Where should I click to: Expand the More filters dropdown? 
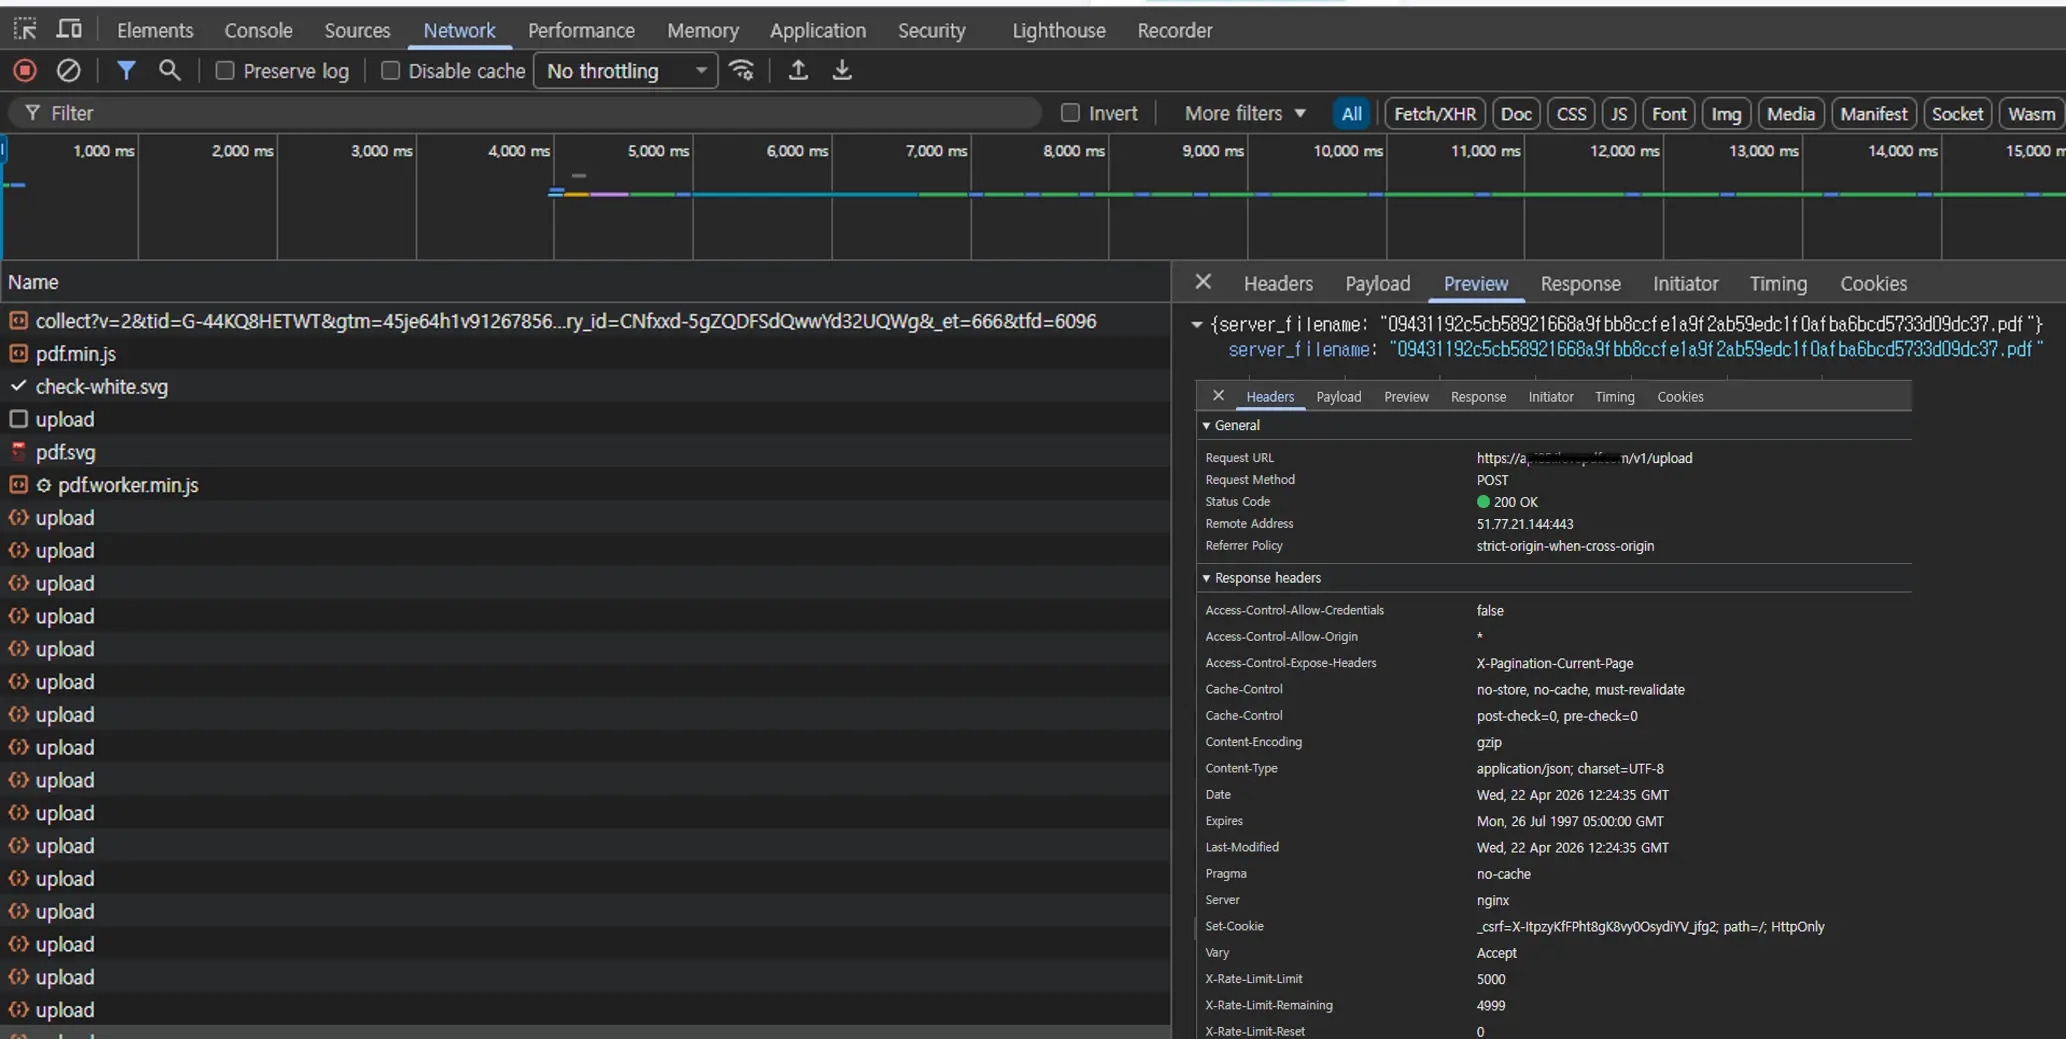[x=1244, y=113]
